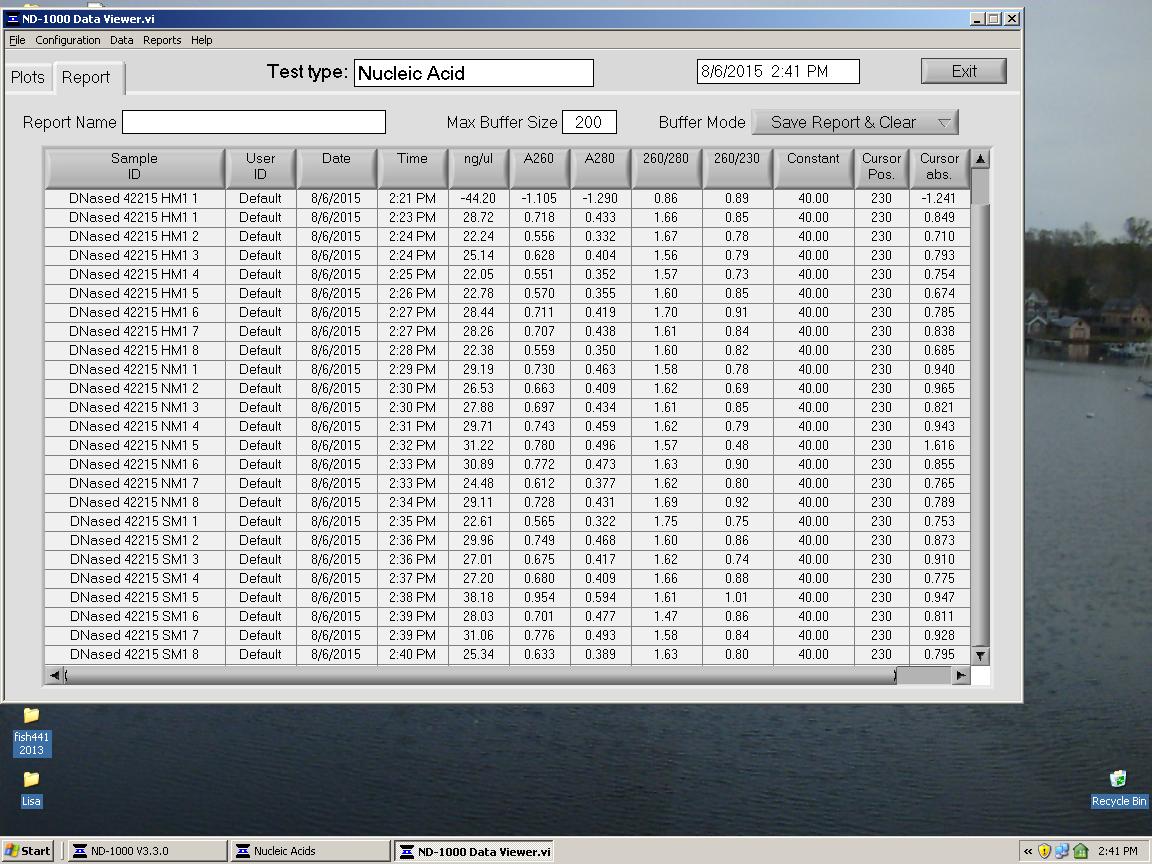The height and width of the screenshot is (864, 1152).
Task: Open the Lisa desktop folder
Action: click(x=31, y=786)
